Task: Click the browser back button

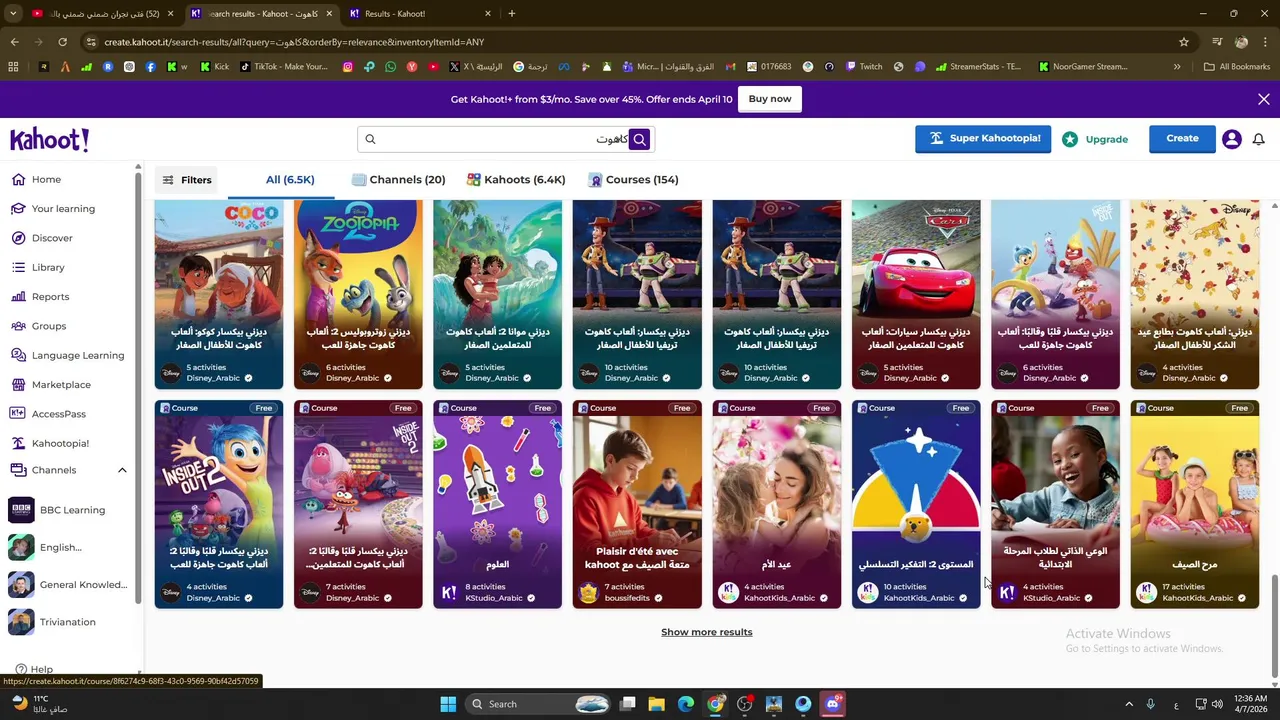Action: click(x=14, y=42)
